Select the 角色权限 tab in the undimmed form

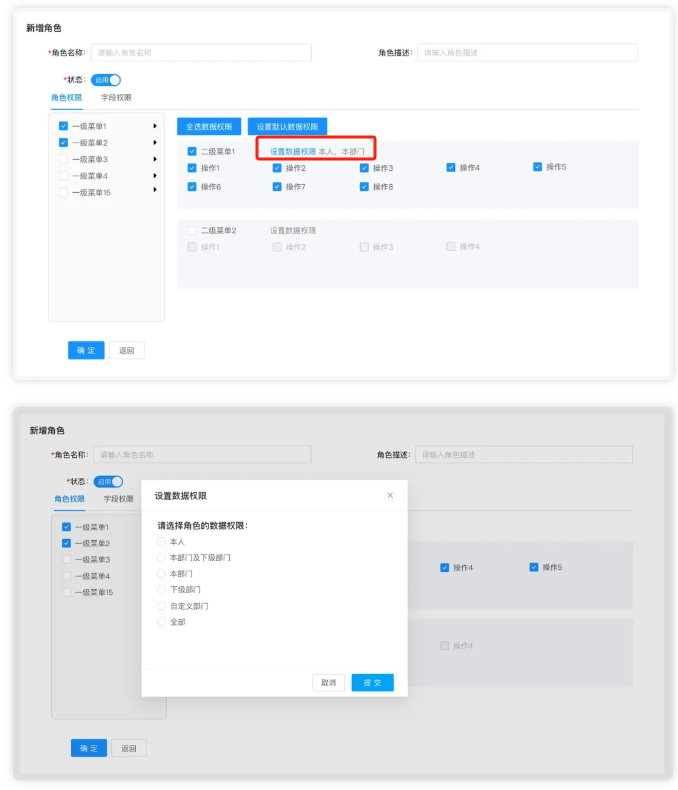[66, 98]
